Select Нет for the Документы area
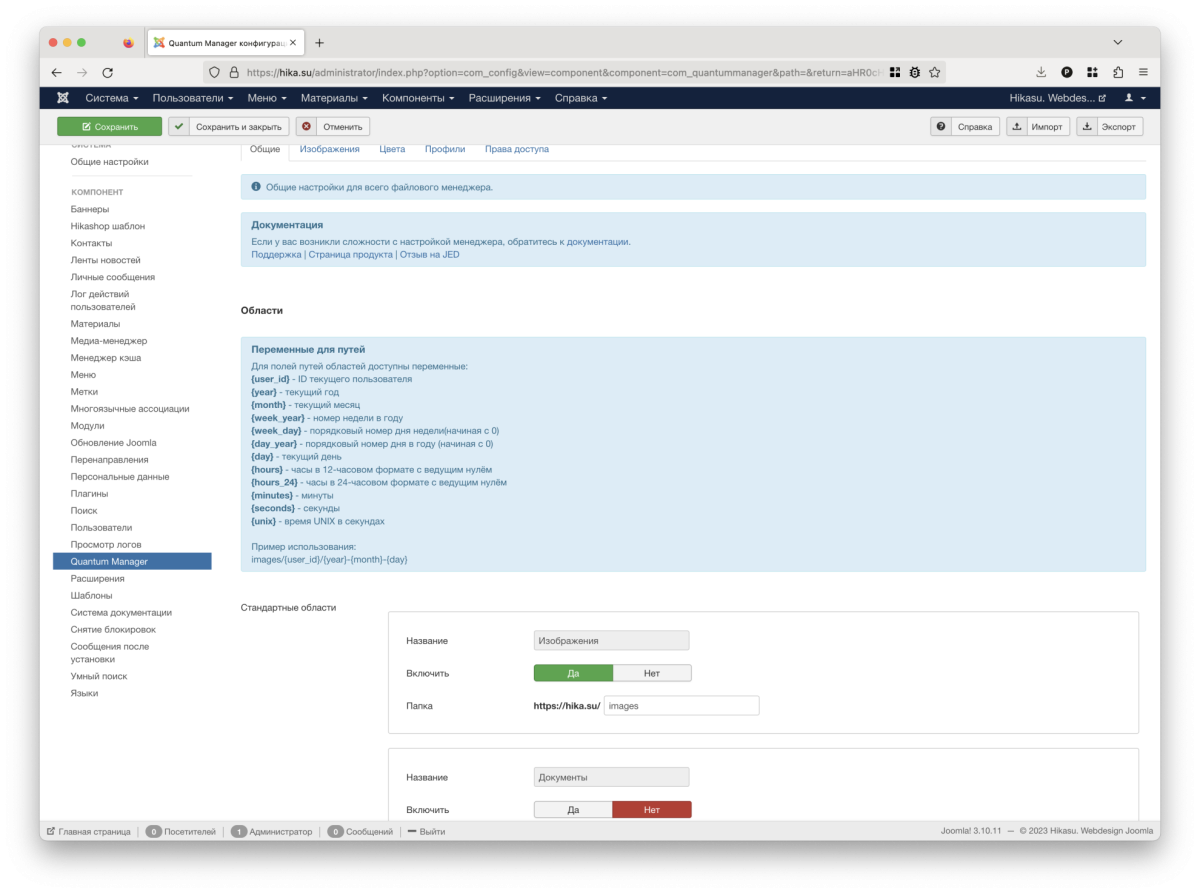 point(651,810)
